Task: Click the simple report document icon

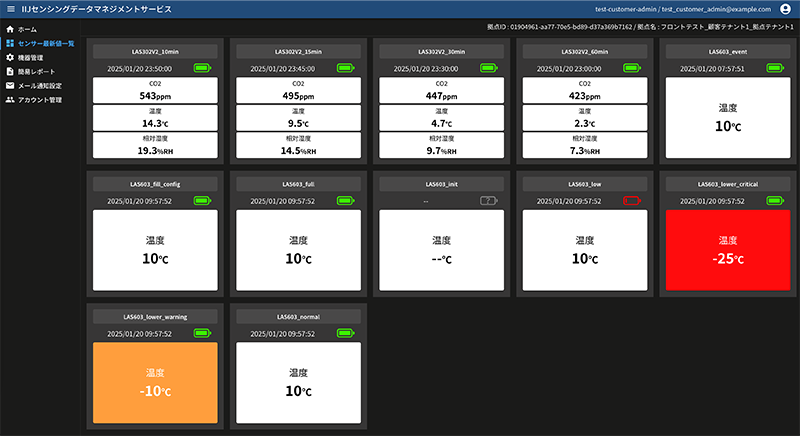Action: point(10,72)
